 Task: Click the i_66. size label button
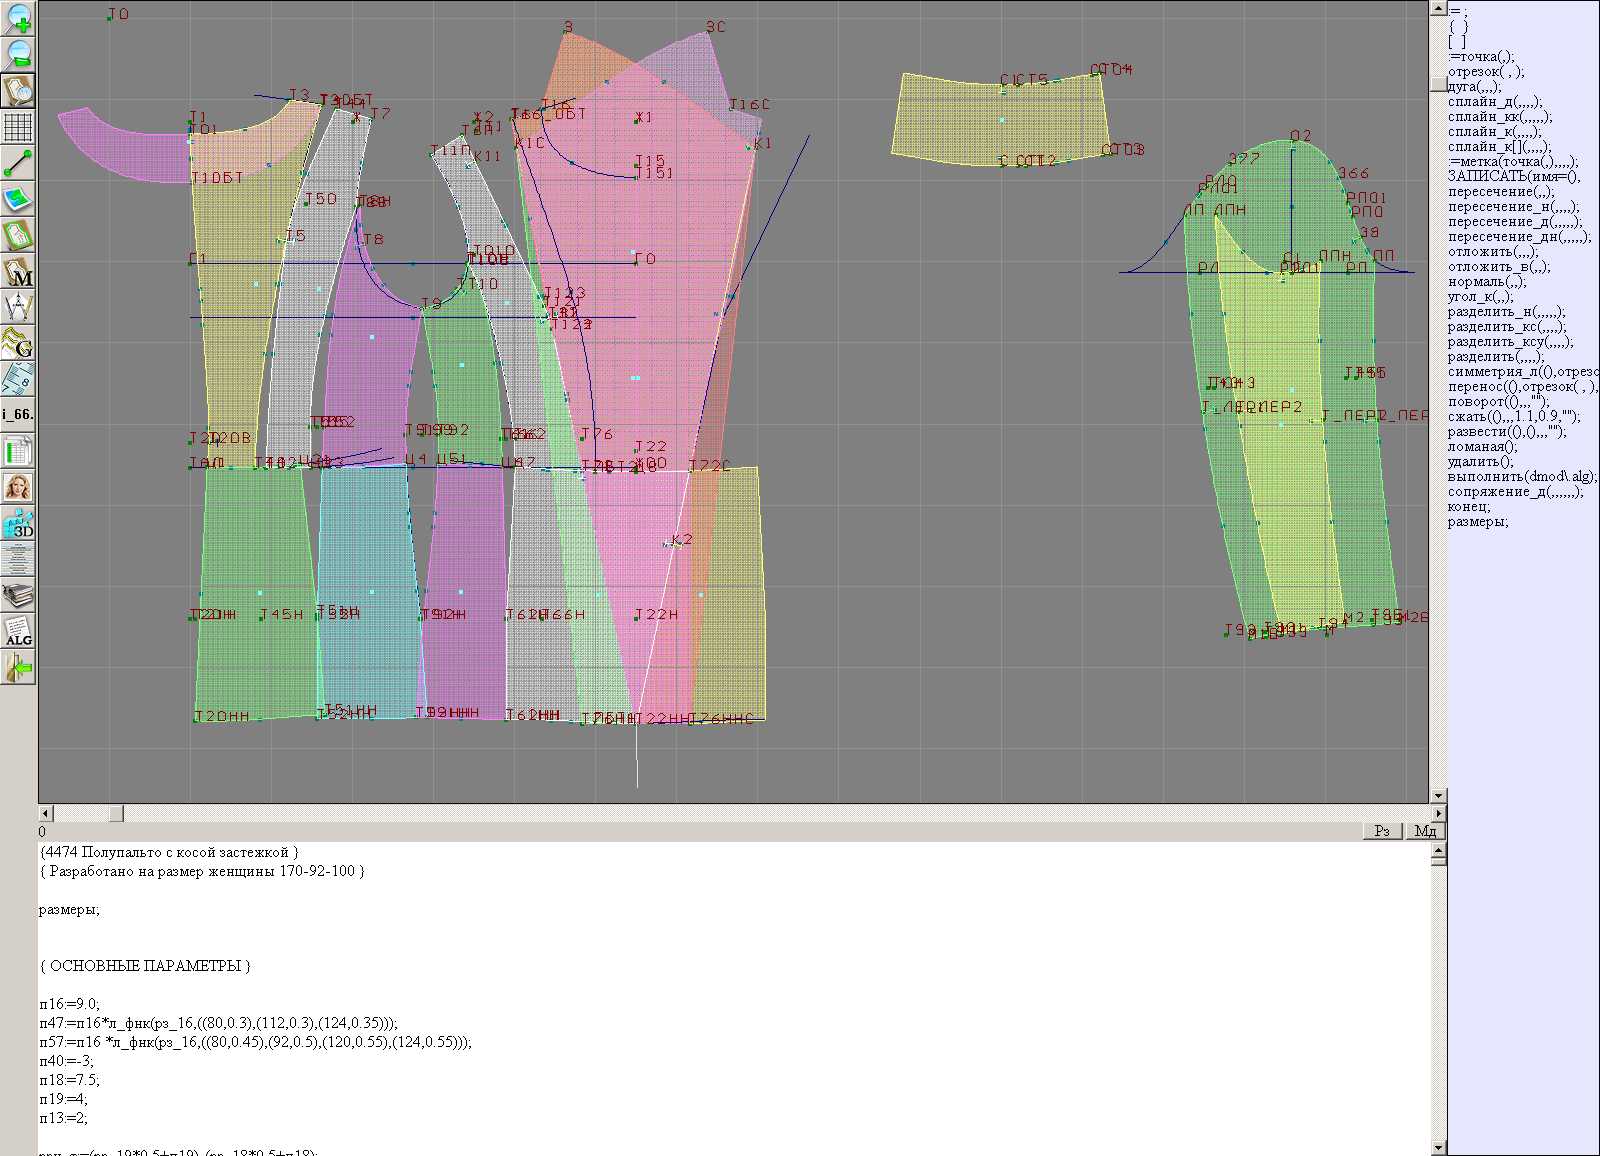point(18,414)
